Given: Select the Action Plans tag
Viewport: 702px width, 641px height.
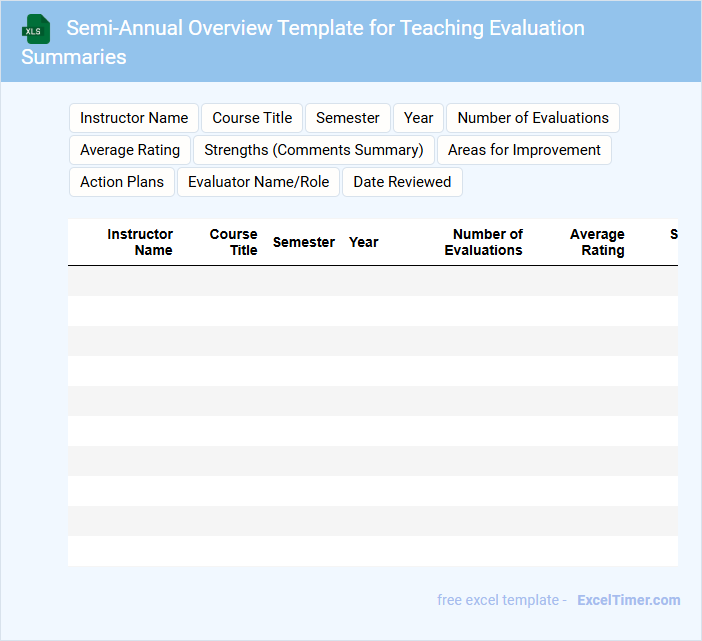Looking at the screenshot, I should [x=122, y=182].
